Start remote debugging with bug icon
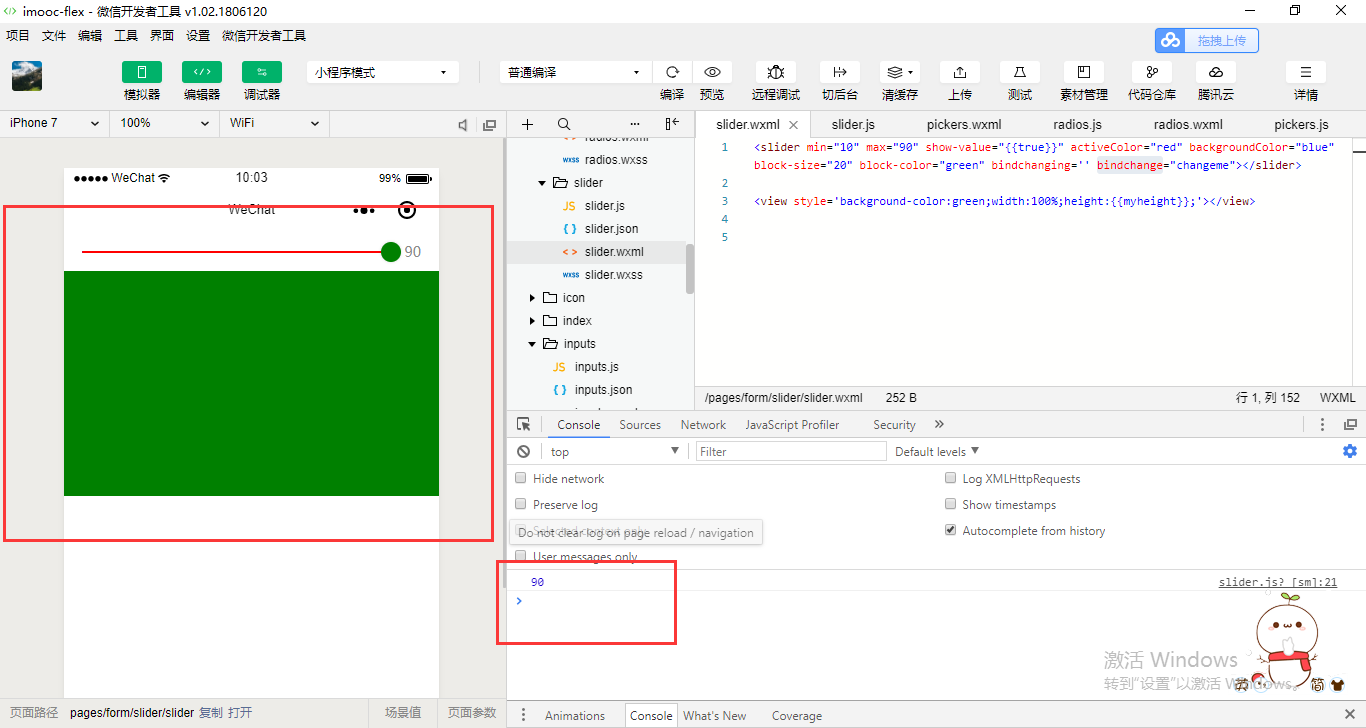 (776, 72)
